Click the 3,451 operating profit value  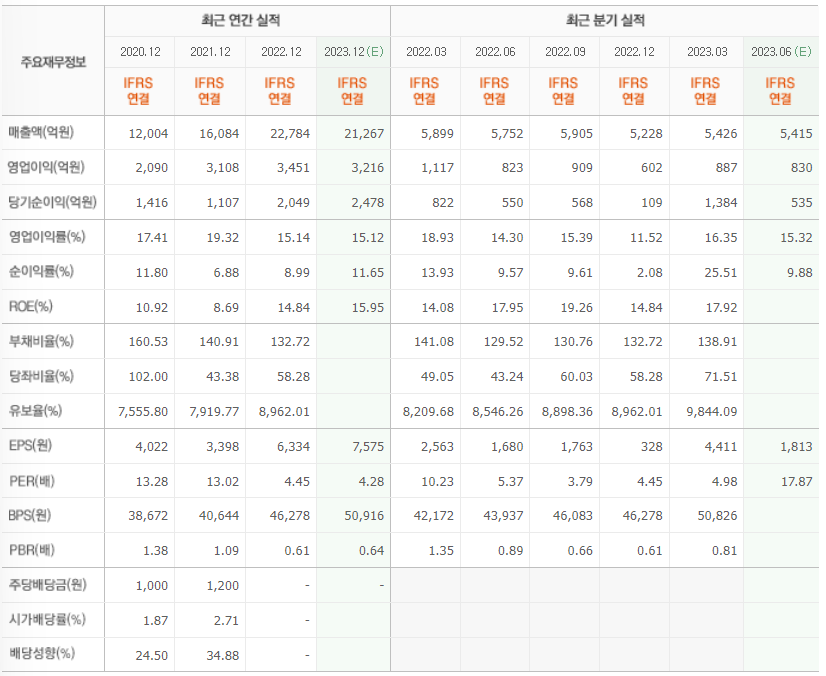click(293, 168)
